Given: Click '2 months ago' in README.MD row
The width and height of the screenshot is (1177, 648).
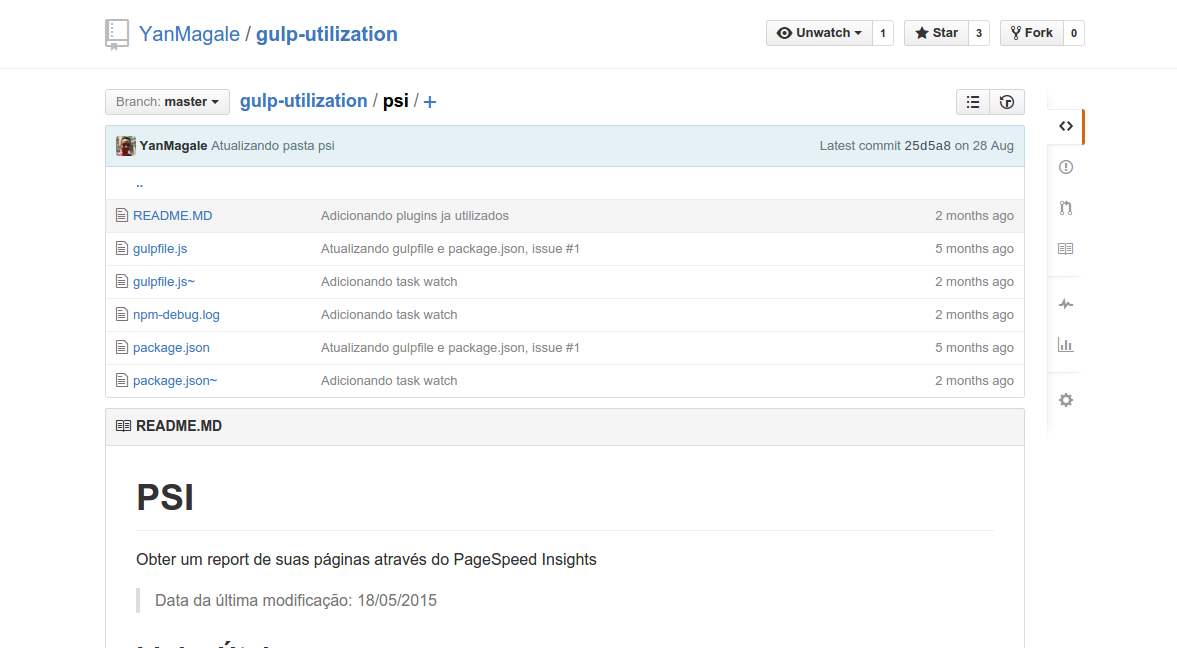Looking at the screenshot, I should pyautogui.click(x=974, y=215).
